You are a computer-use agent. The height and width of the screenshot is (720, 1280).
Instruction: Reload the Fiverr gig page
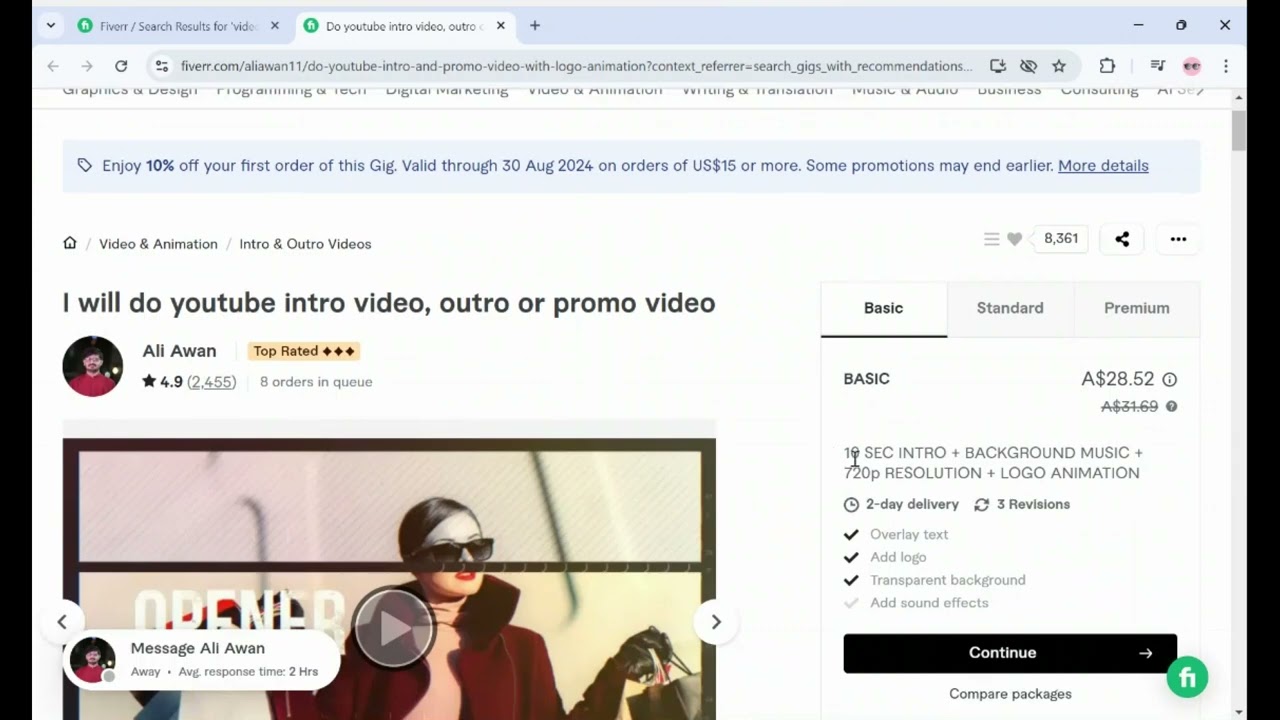point(121,66)
